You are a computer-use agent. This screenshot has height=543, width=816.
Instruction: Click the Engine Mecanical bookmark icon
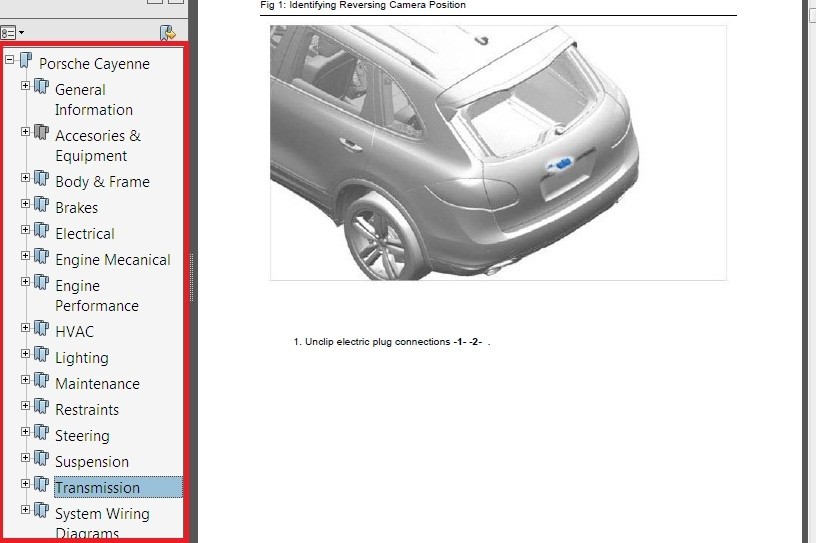[x=42, y=256]
